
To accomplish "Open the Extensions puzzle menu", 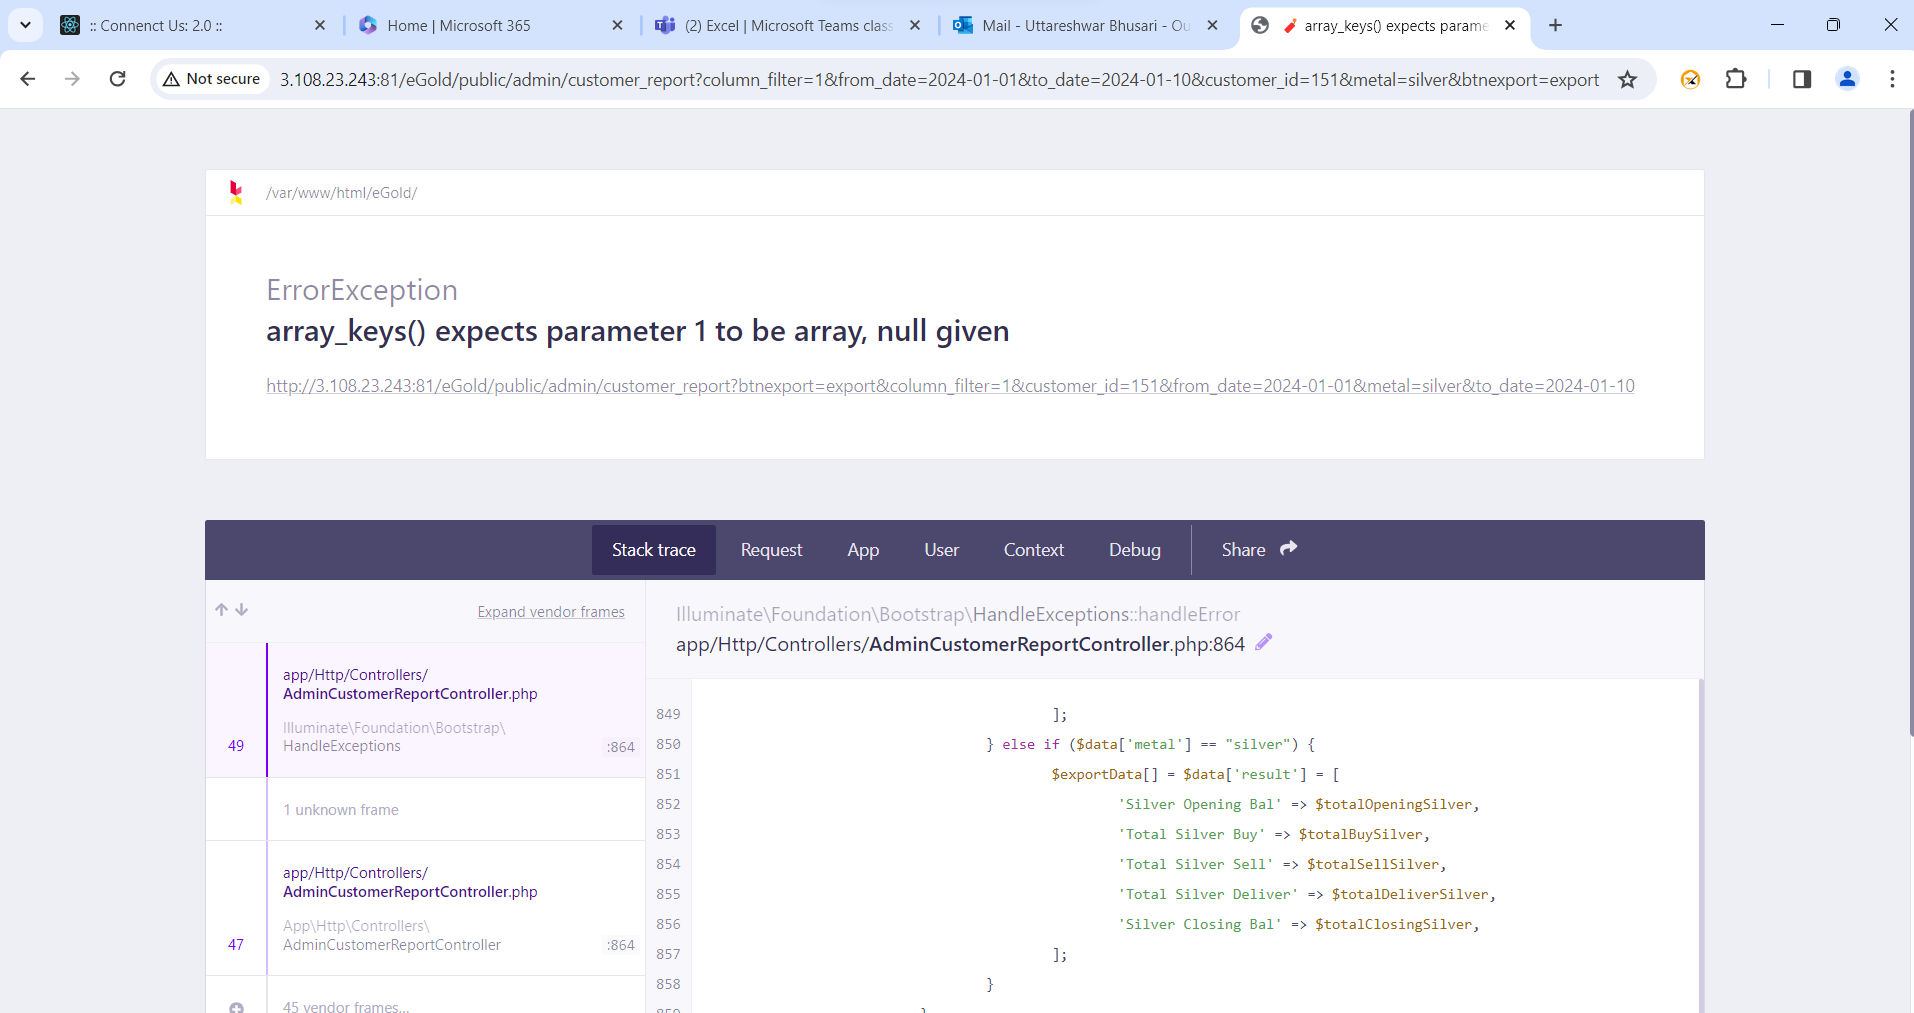I will coord(1736,79).
